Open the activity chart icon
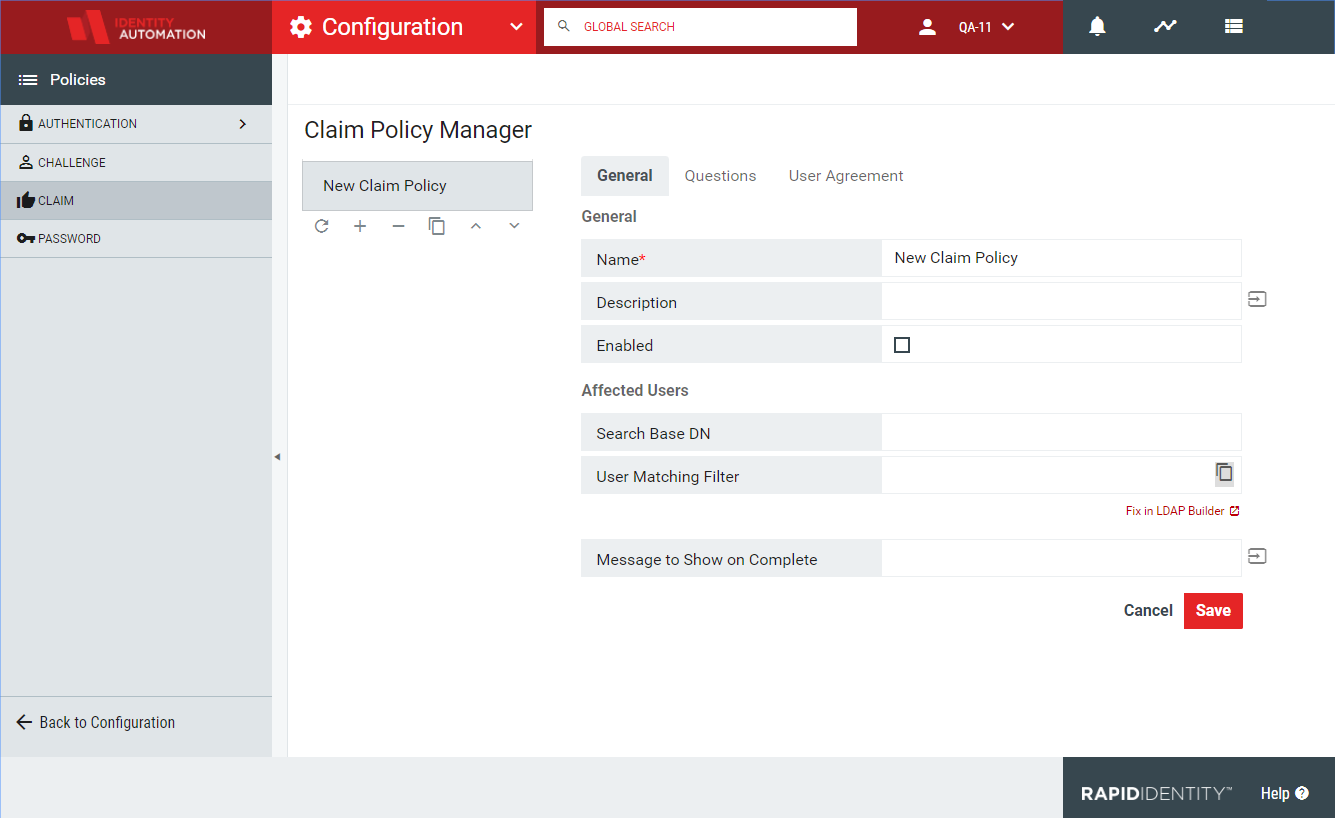This screenshot has height=818, width=1335. pos(1165,27)
